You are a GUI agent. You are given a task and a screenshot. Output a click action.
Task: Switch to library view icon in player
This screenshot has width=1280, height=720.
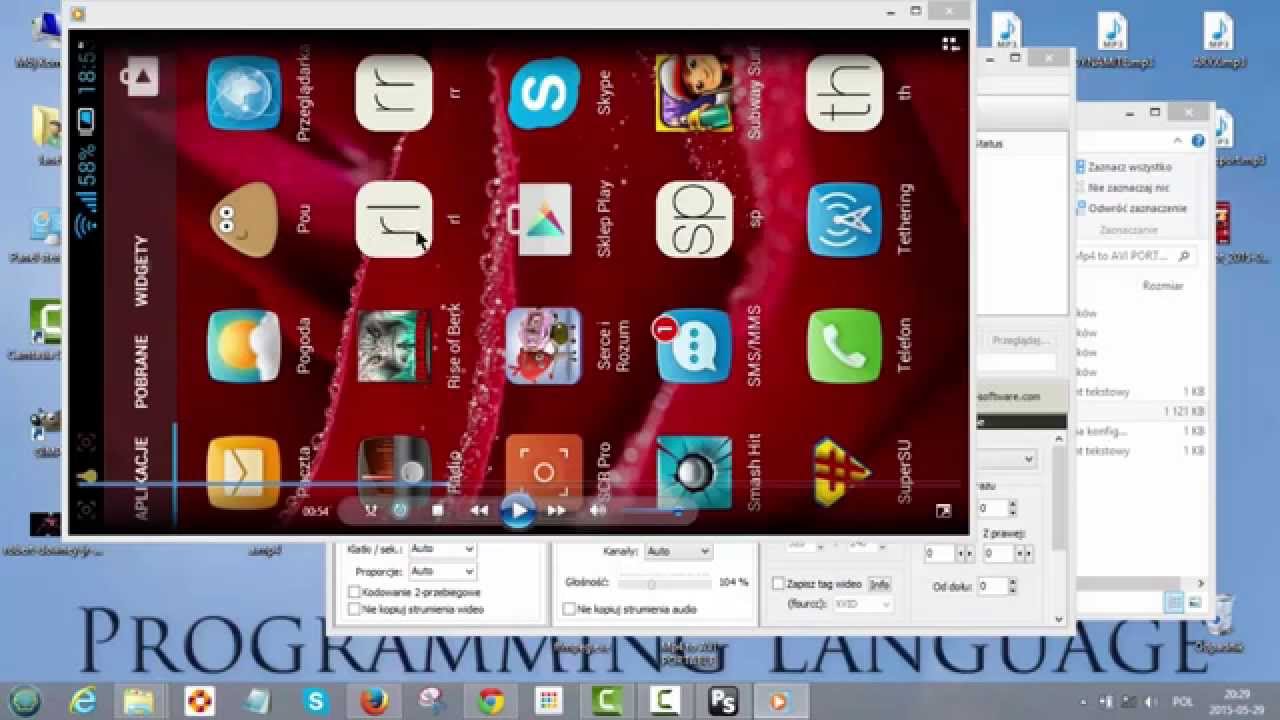click(950, 44)
